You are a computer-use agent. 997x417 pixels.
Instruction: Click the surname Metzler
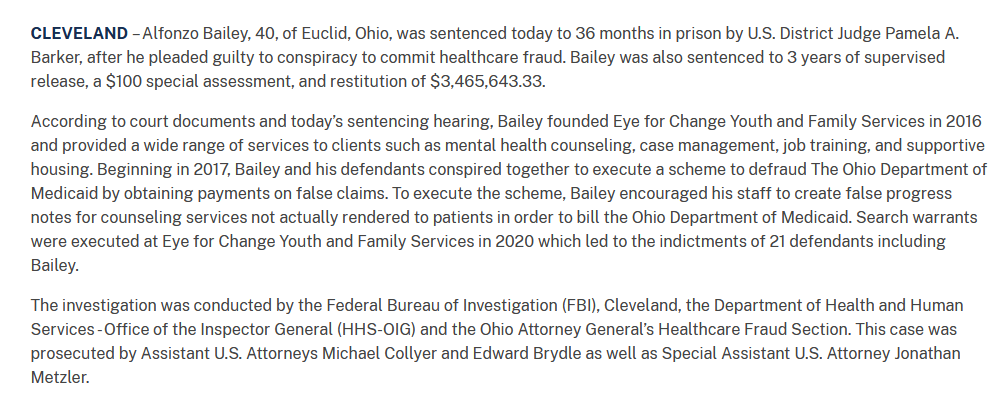point(62,377)
